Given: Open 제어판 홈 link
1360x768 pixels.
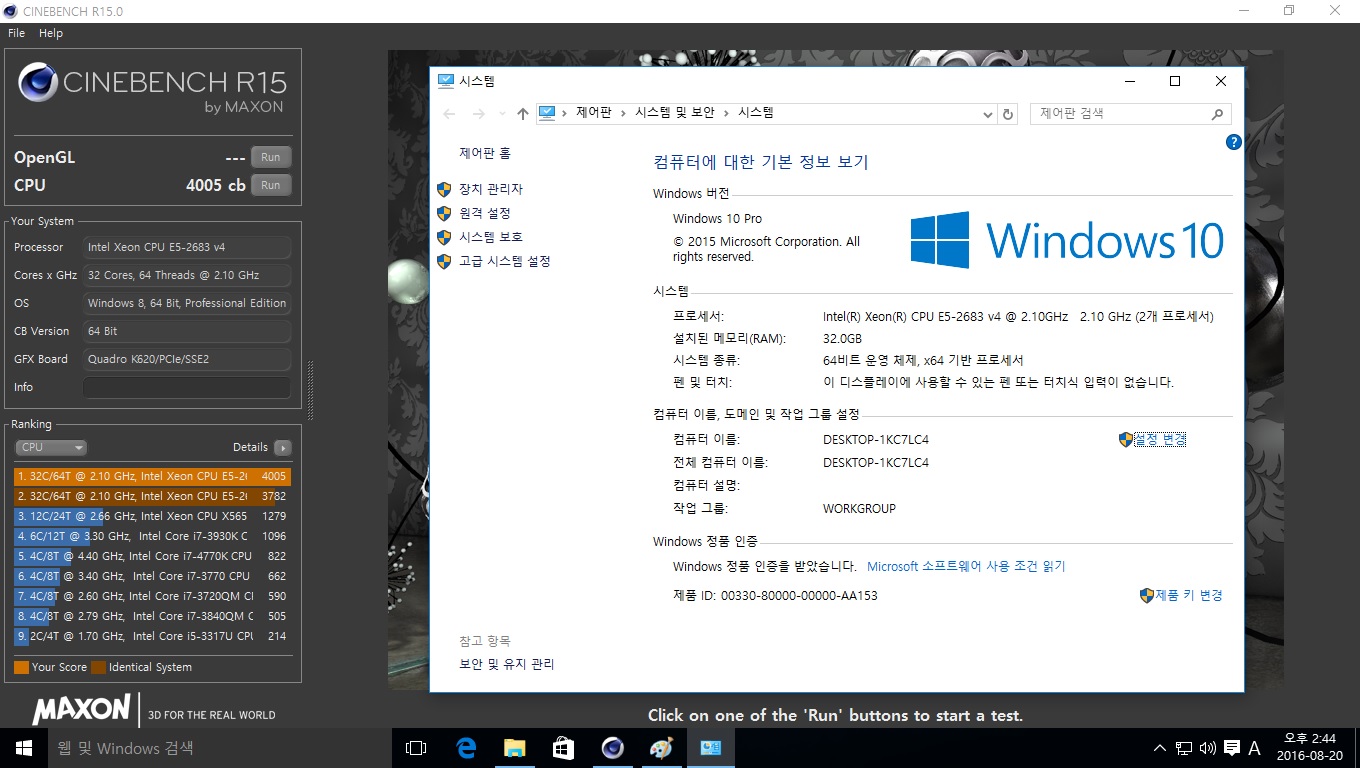Looking at the screenshot, I should pos(485,153).
